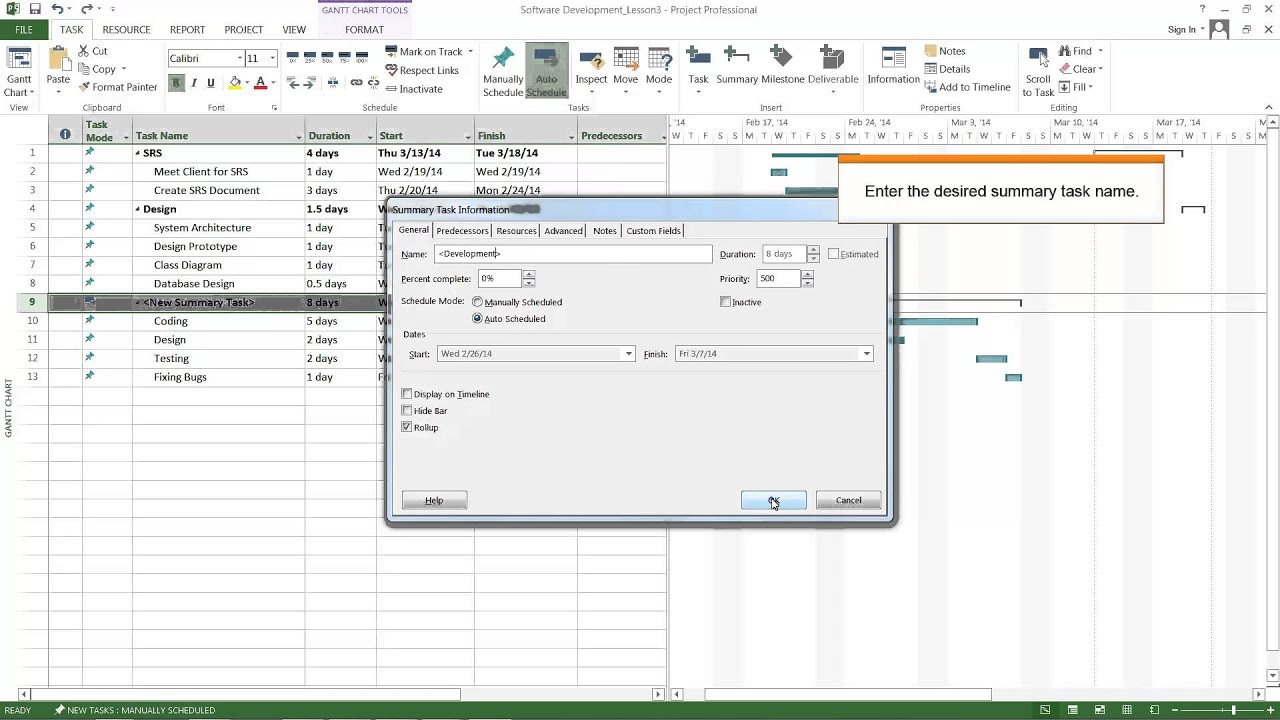The image size is (1280, 720).
Task: Click the background fill color icon
Action: [x=235, y=83]
